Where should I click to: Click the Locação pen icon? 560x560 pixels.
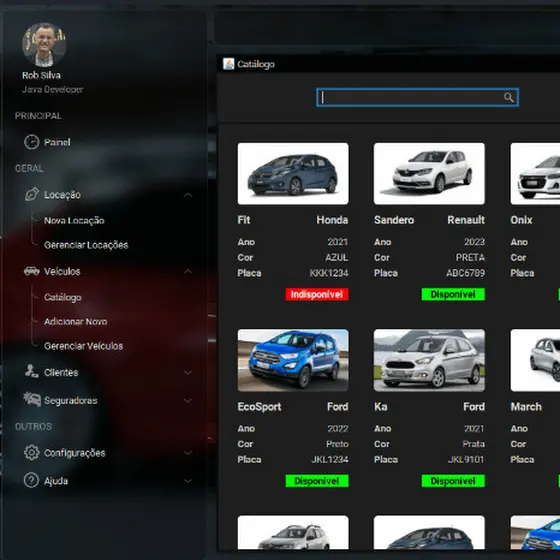click(31, 194)
